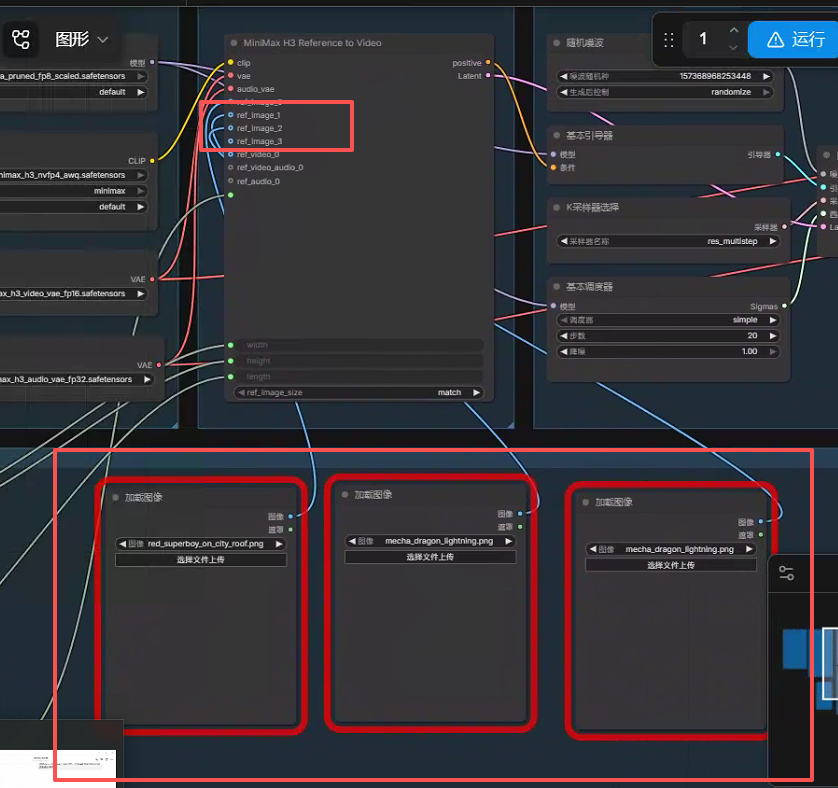Grab the dotted drag handle beside batch count
Viewport: 838px width, 788px height.
tap(669, 40)
